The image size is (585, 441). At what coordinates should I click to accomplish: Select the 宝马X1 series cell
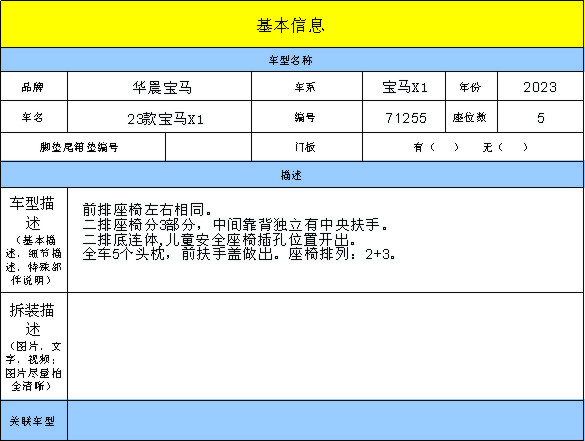(x=404, y=87)
